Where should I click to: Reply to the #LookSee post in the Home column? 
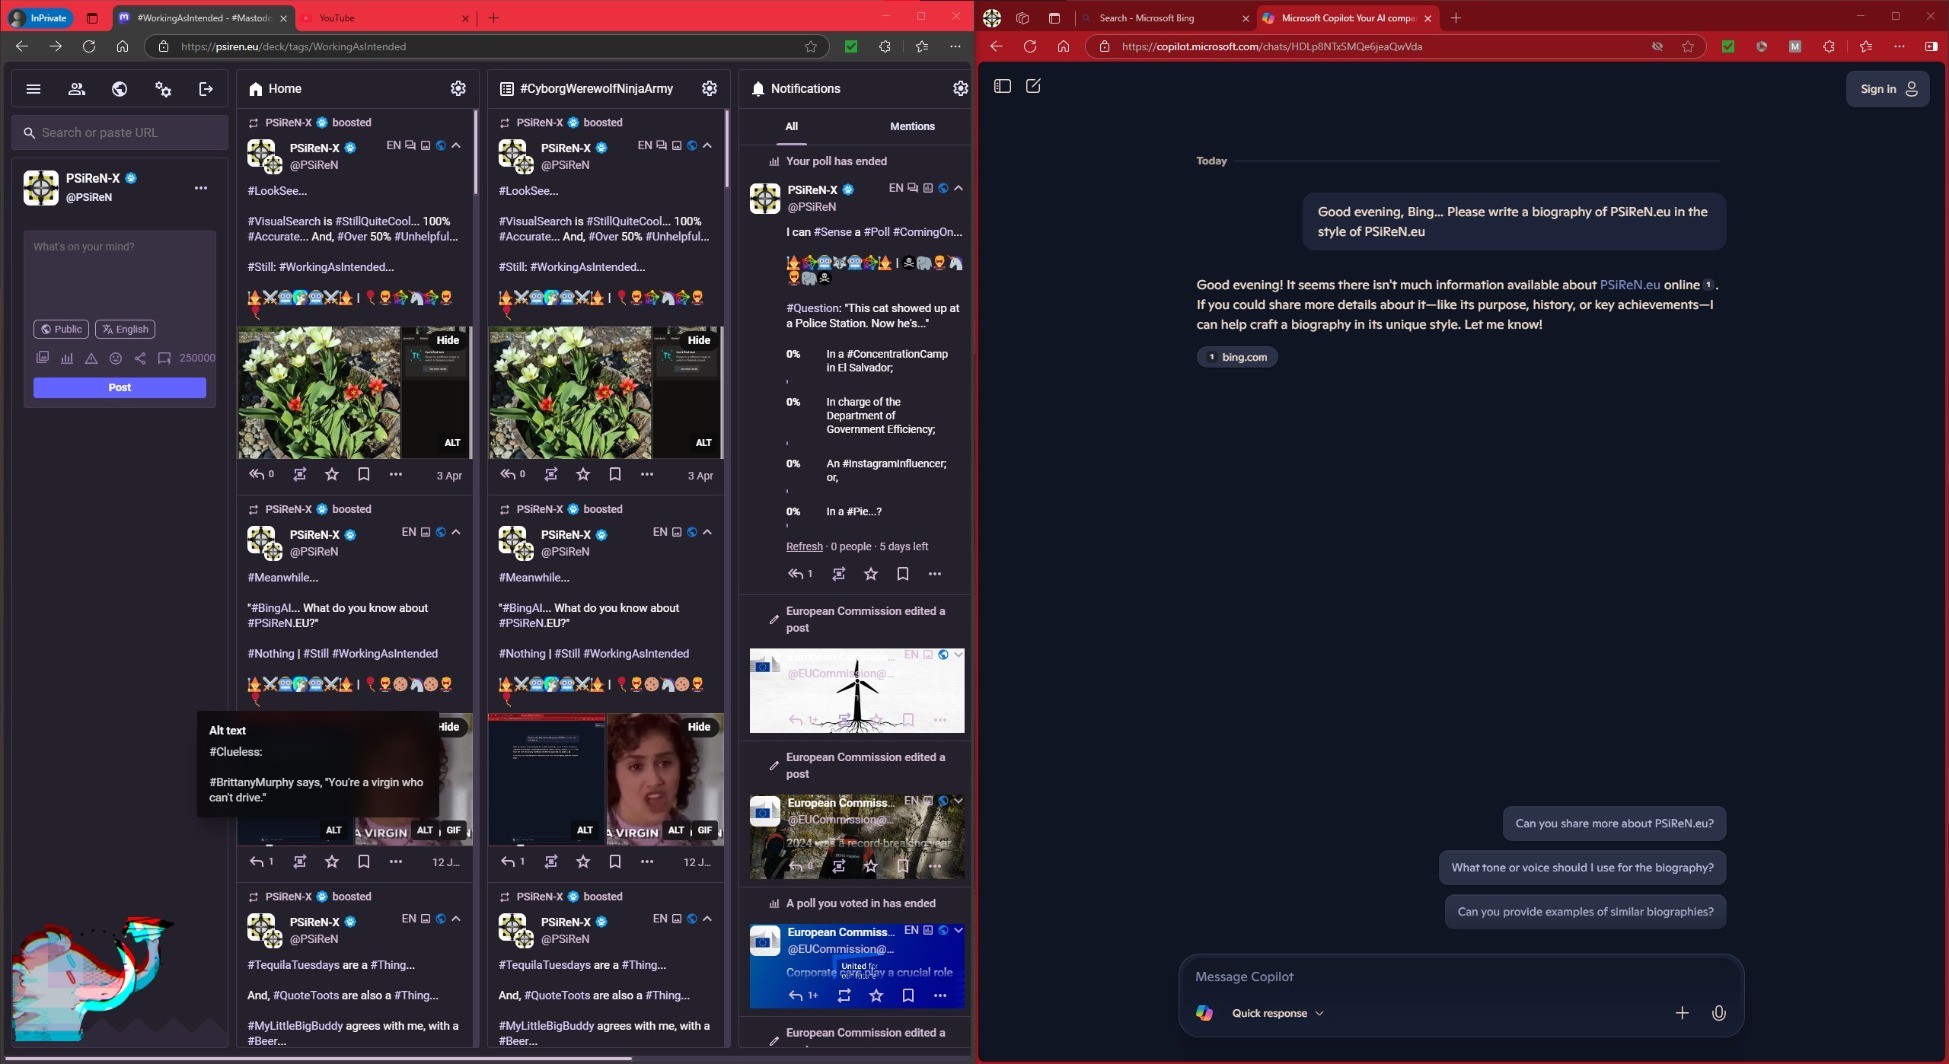point(261,474)
